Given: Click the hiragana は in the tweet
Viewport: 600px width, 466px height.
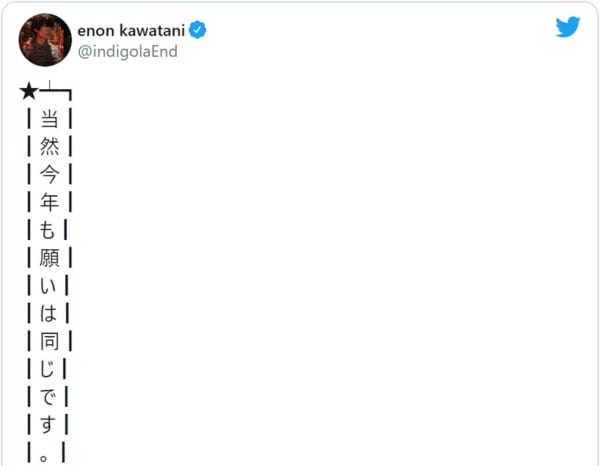Looking at the screenshot, I should coord(48,314).
